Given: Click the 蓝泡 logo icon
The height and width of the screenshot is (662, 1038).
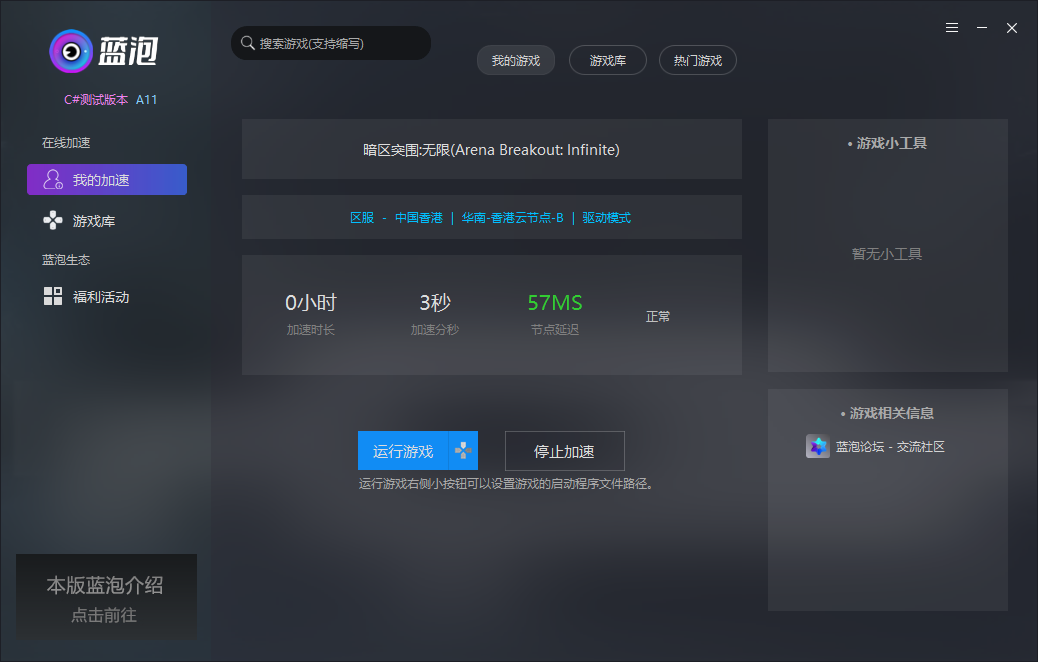Looking at the screenshot, I should [71, 51].
